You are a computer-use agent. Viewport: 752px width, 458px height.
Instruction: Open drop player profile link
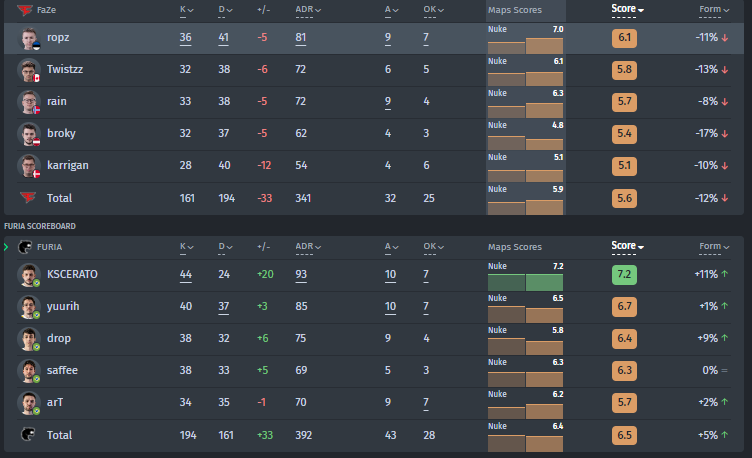59,339
